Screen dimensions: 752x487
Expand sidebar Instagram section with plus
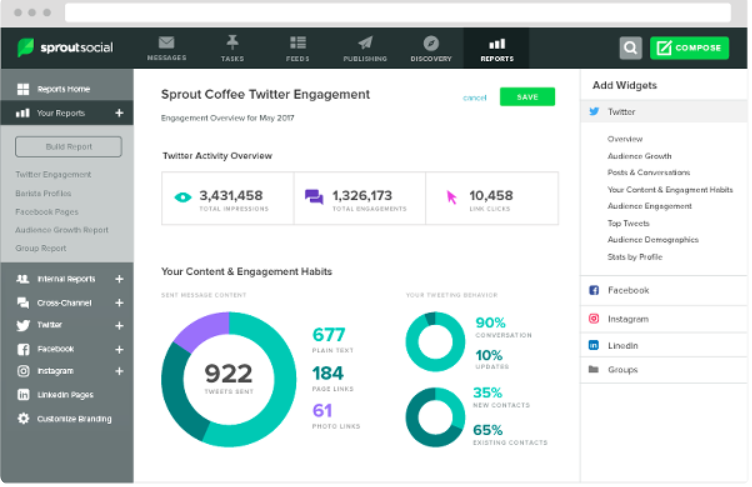[119, 371]
